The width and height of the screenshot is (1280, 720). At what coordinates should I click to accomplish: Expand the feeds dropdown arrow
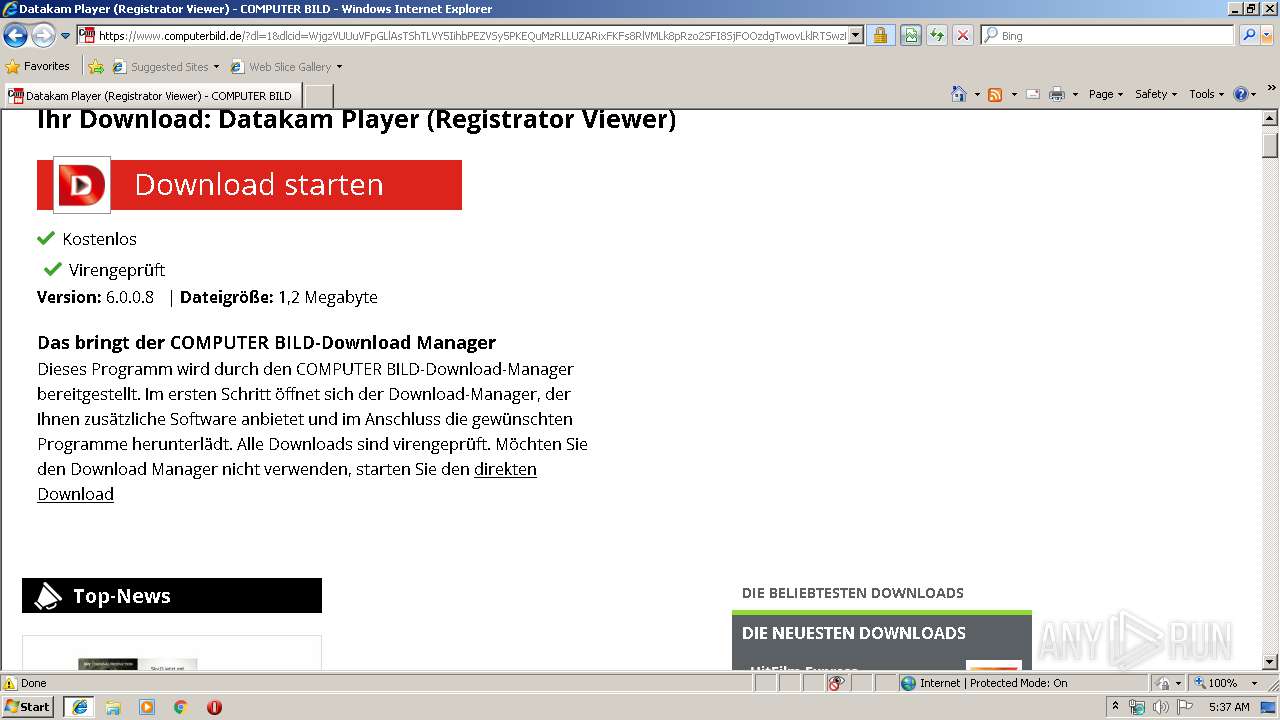(1014, 94)
